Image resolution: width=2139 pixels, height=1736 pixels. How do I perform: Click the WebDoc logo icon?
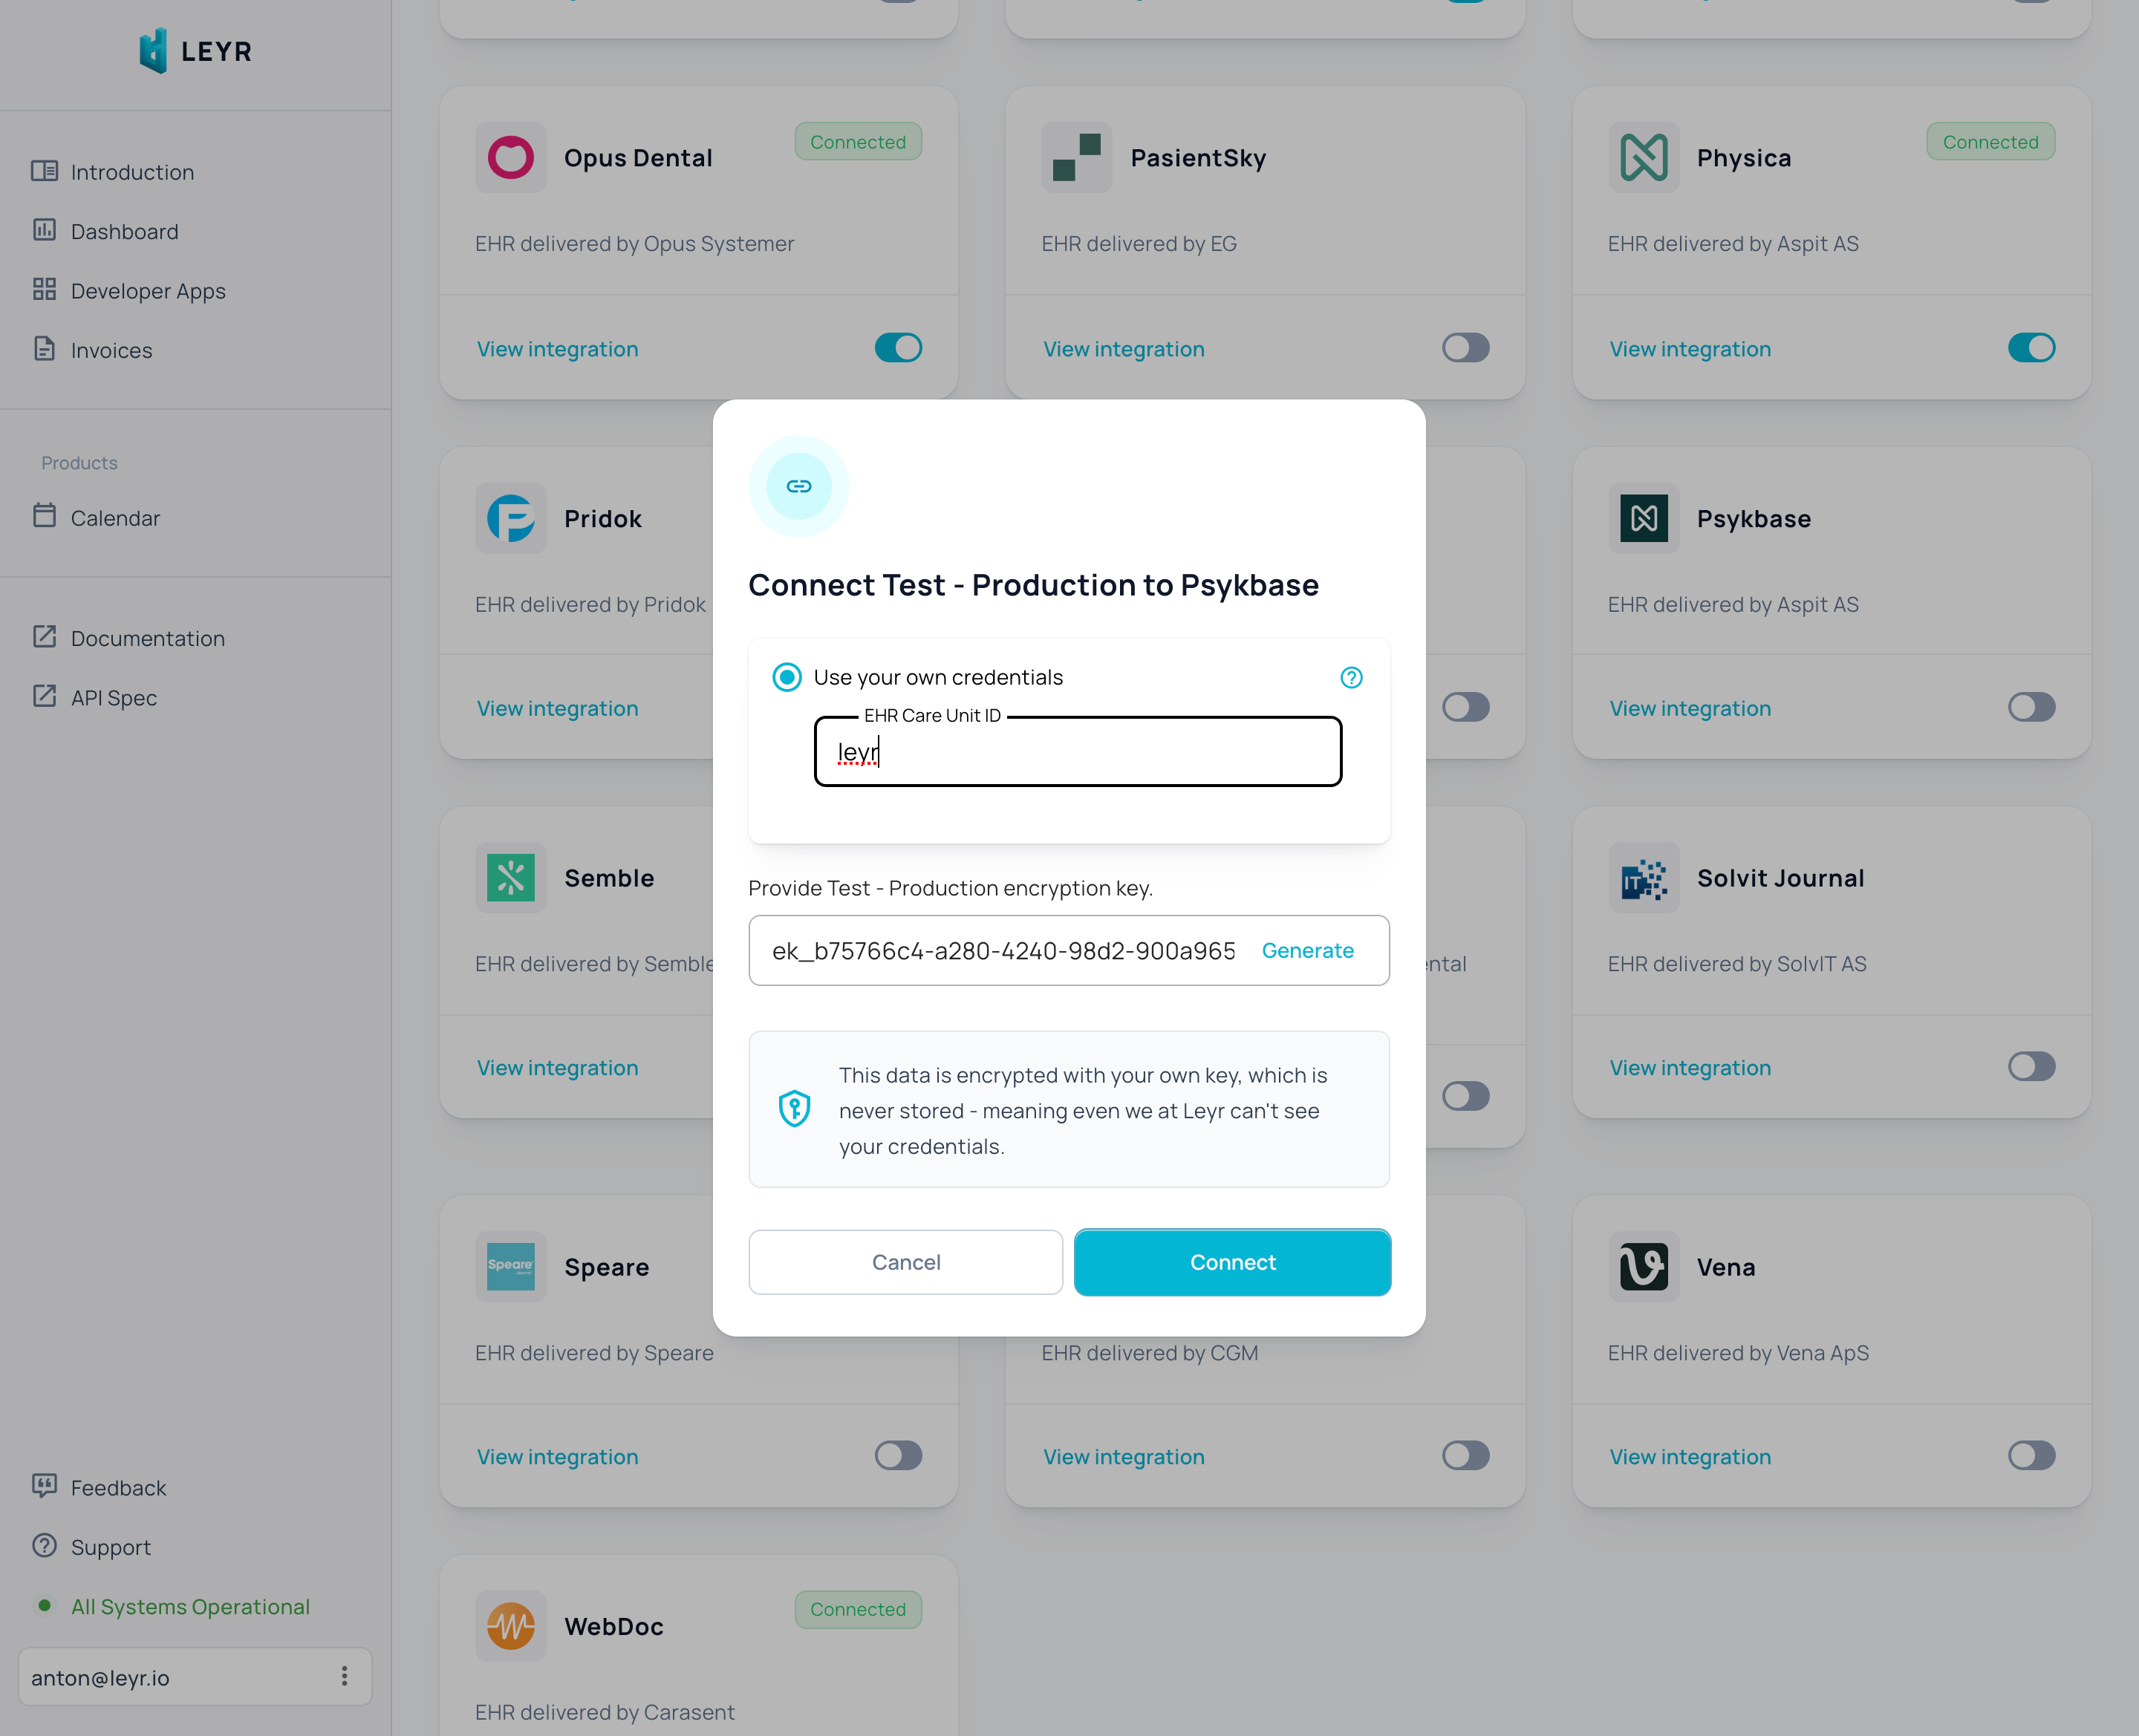(x=510, y=1626)
